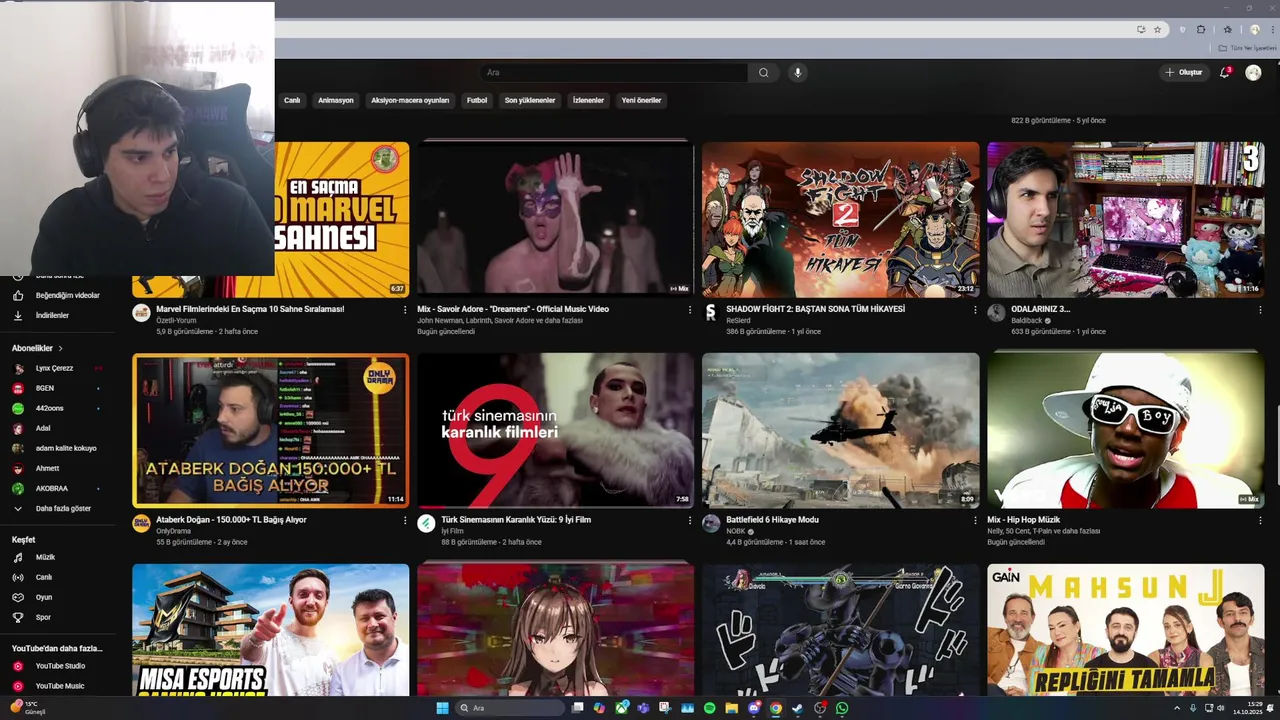Select the Yeni öneriler filter chip
The image size is (1280, 720).
(641, 100)
